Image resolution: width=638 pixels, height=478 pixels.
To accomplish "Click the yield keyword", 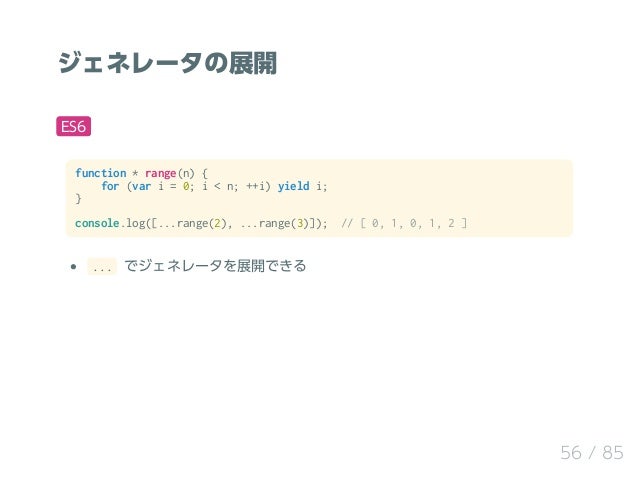I will click(x=293, y=186).
